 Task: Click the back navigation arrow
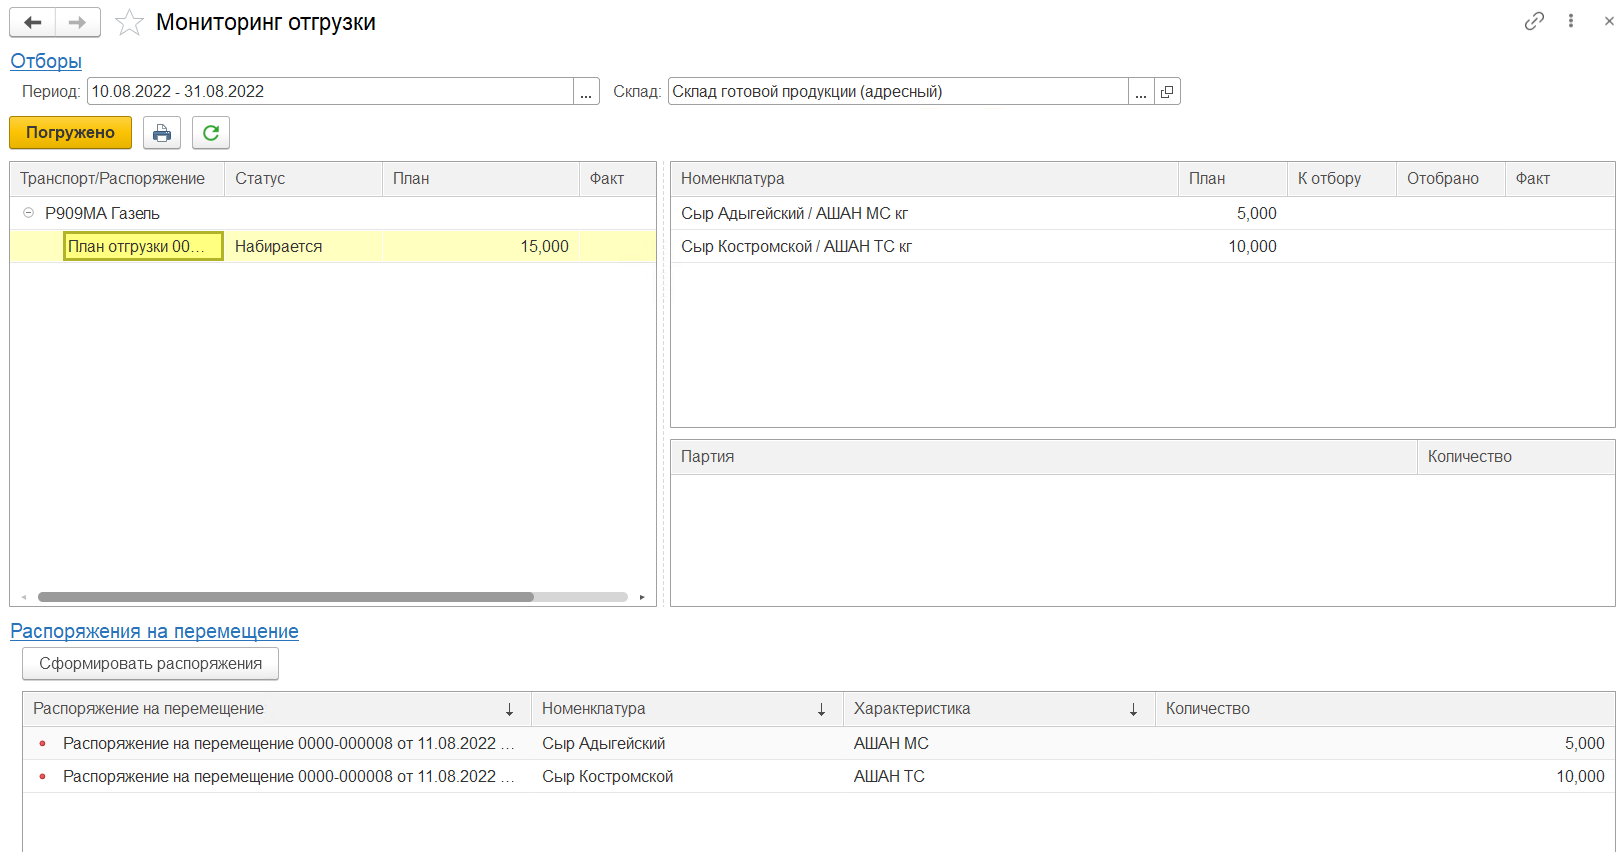point(32,22)
